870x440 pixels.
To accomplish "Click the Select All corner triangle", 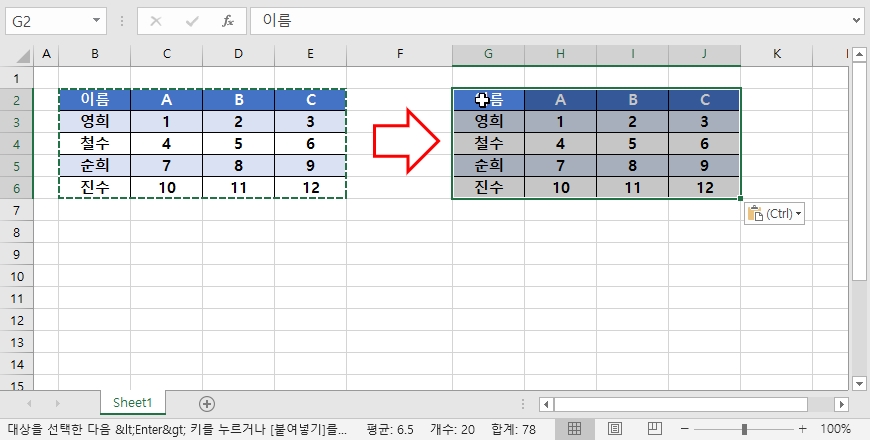I will pos(23,55).
